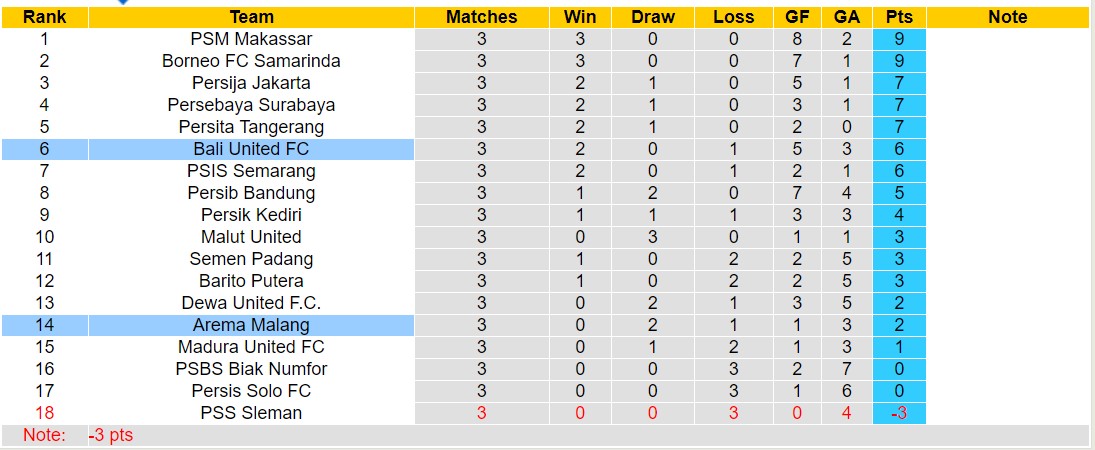Click the highlighted Arema Malang row
1095x450 pixels.
tap(251, 325)
